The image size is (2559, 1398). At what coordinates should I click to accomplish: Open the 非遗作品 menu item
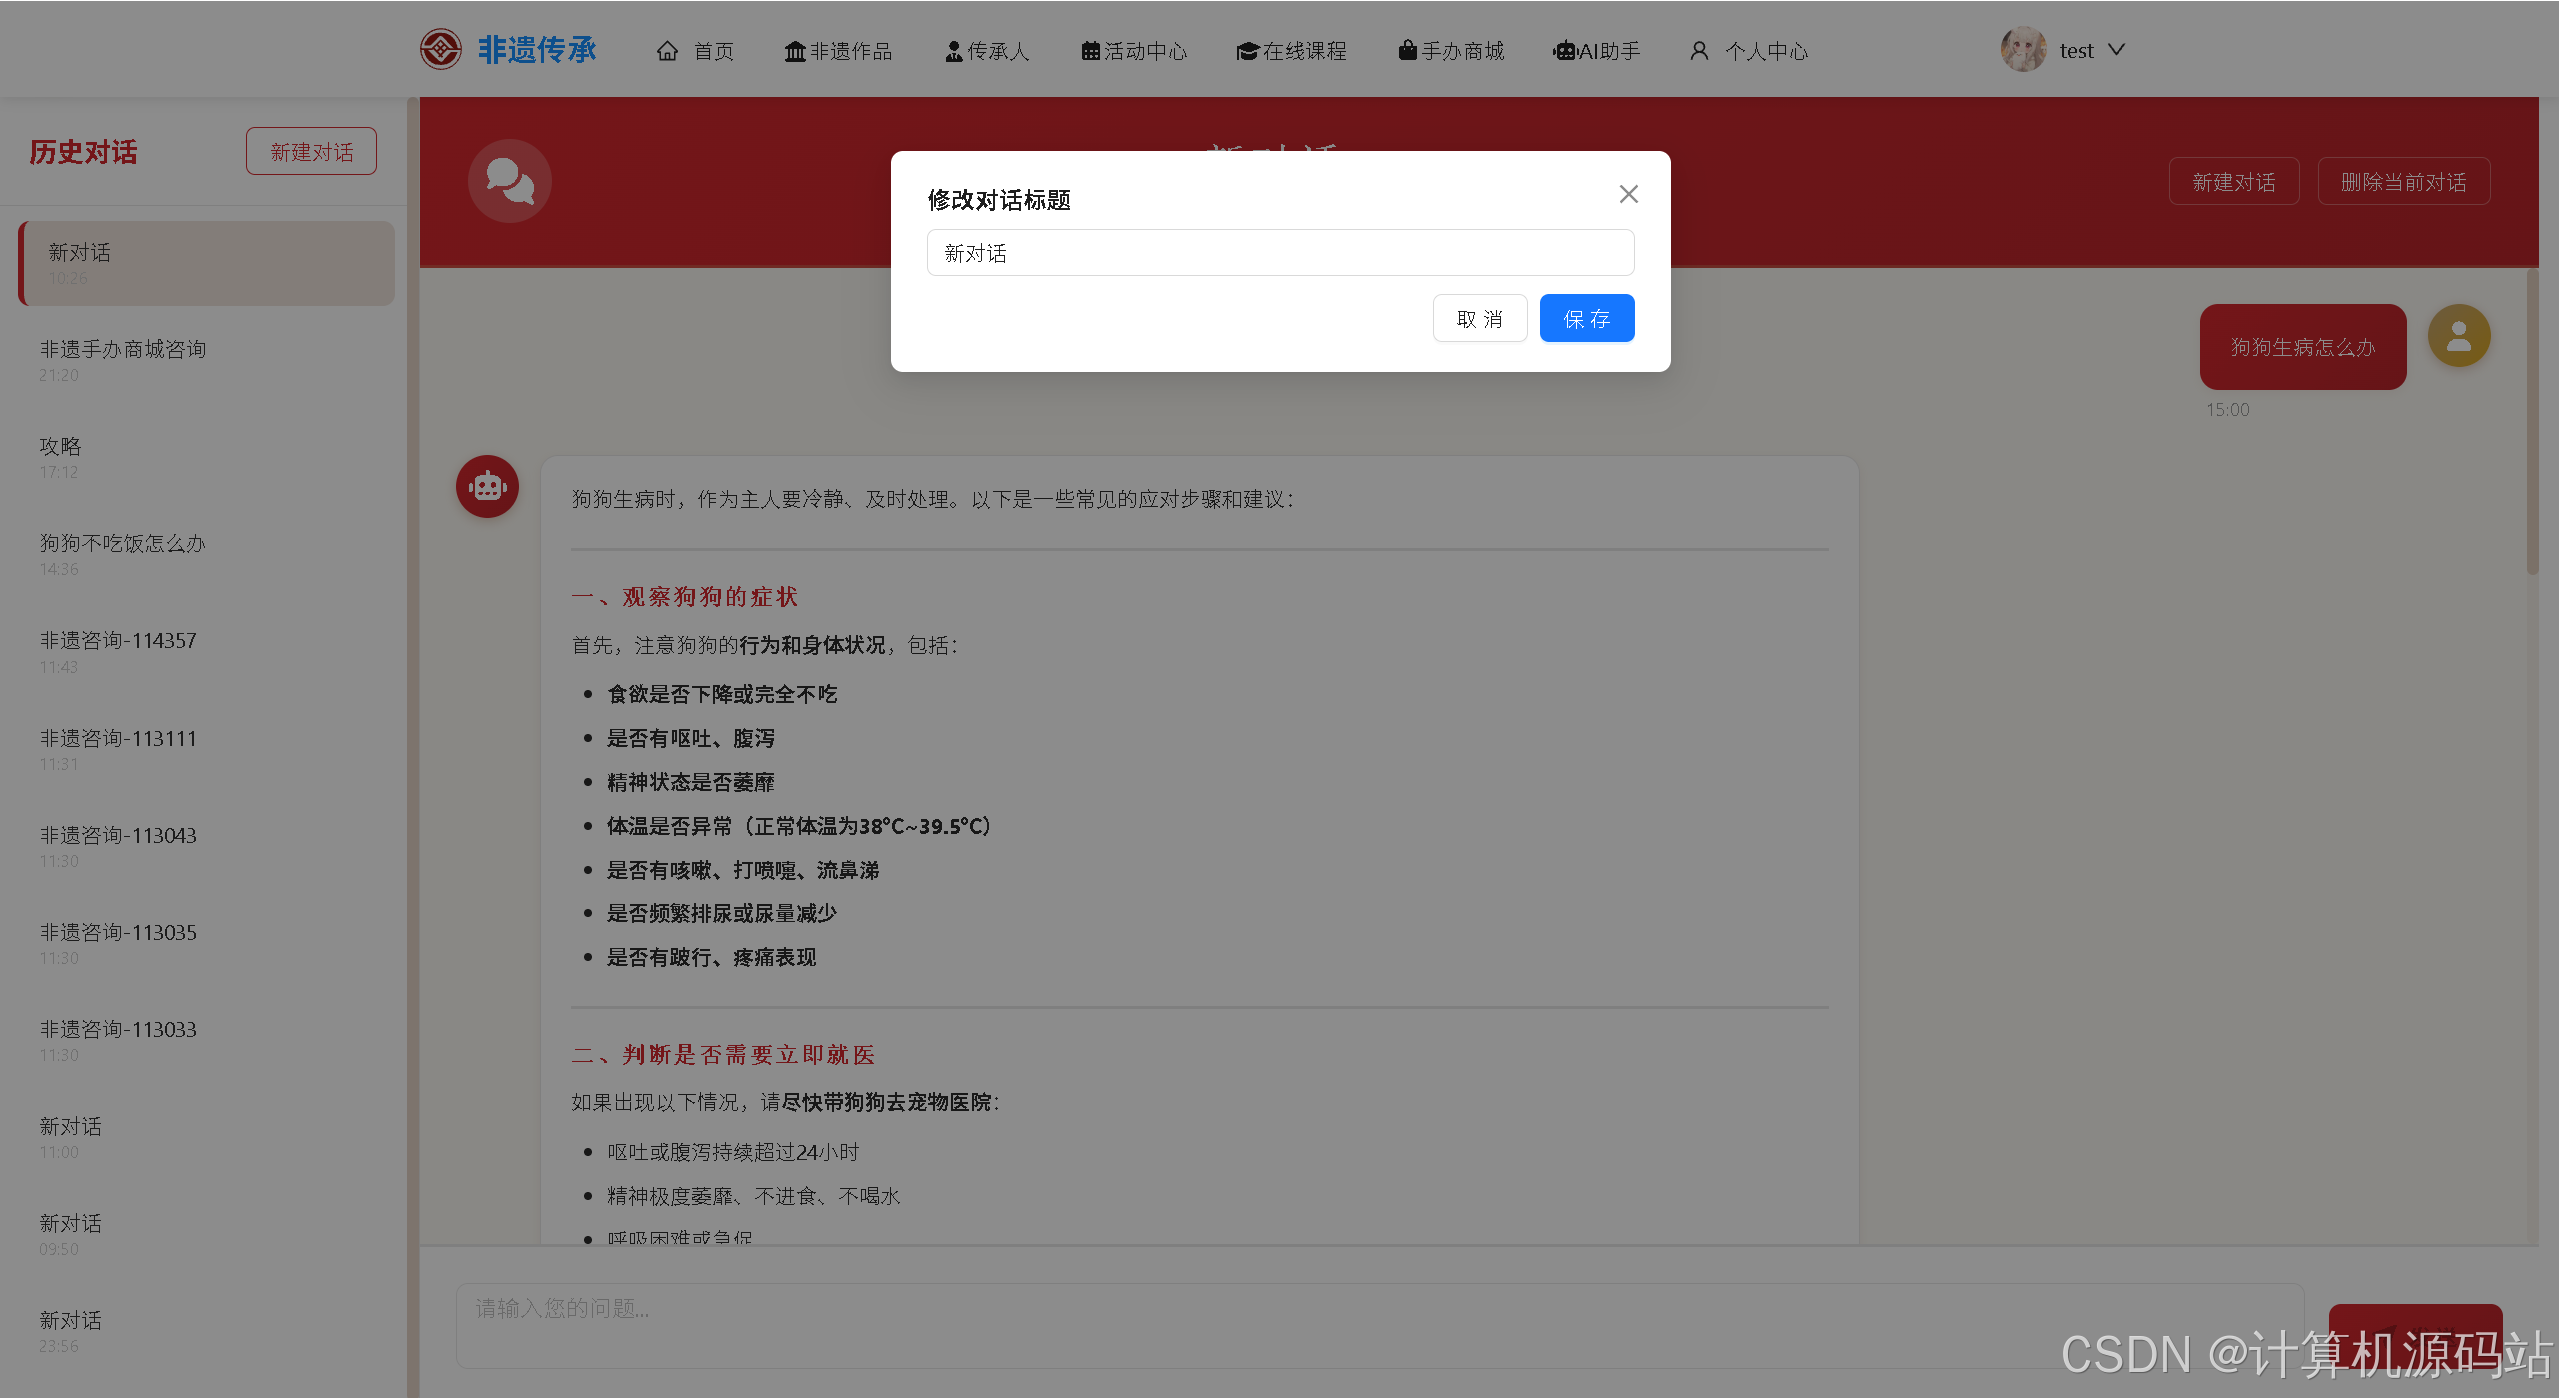pyautogui.click(x=838, y=51)
